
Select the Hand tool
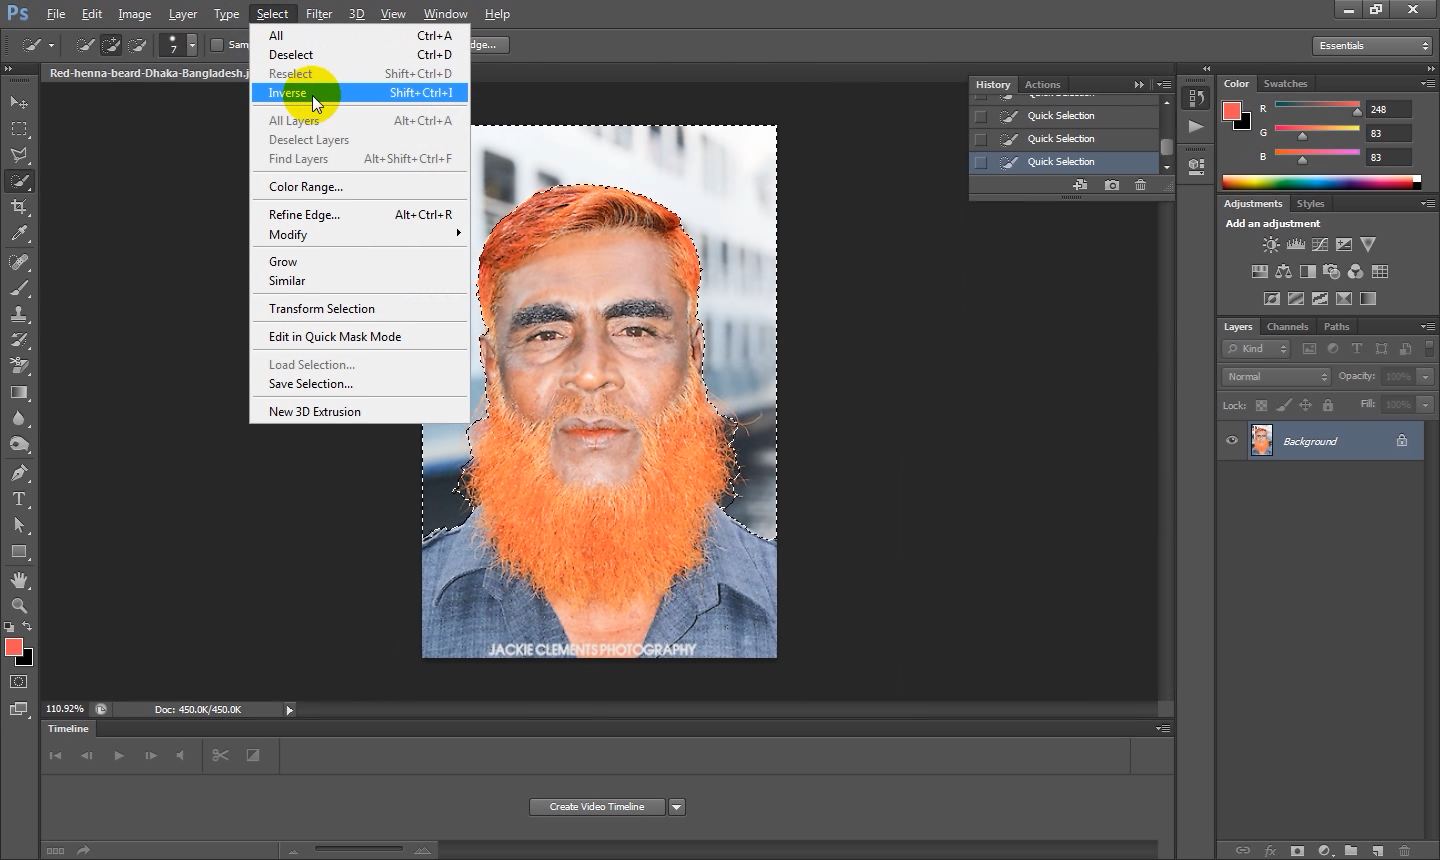19,580
